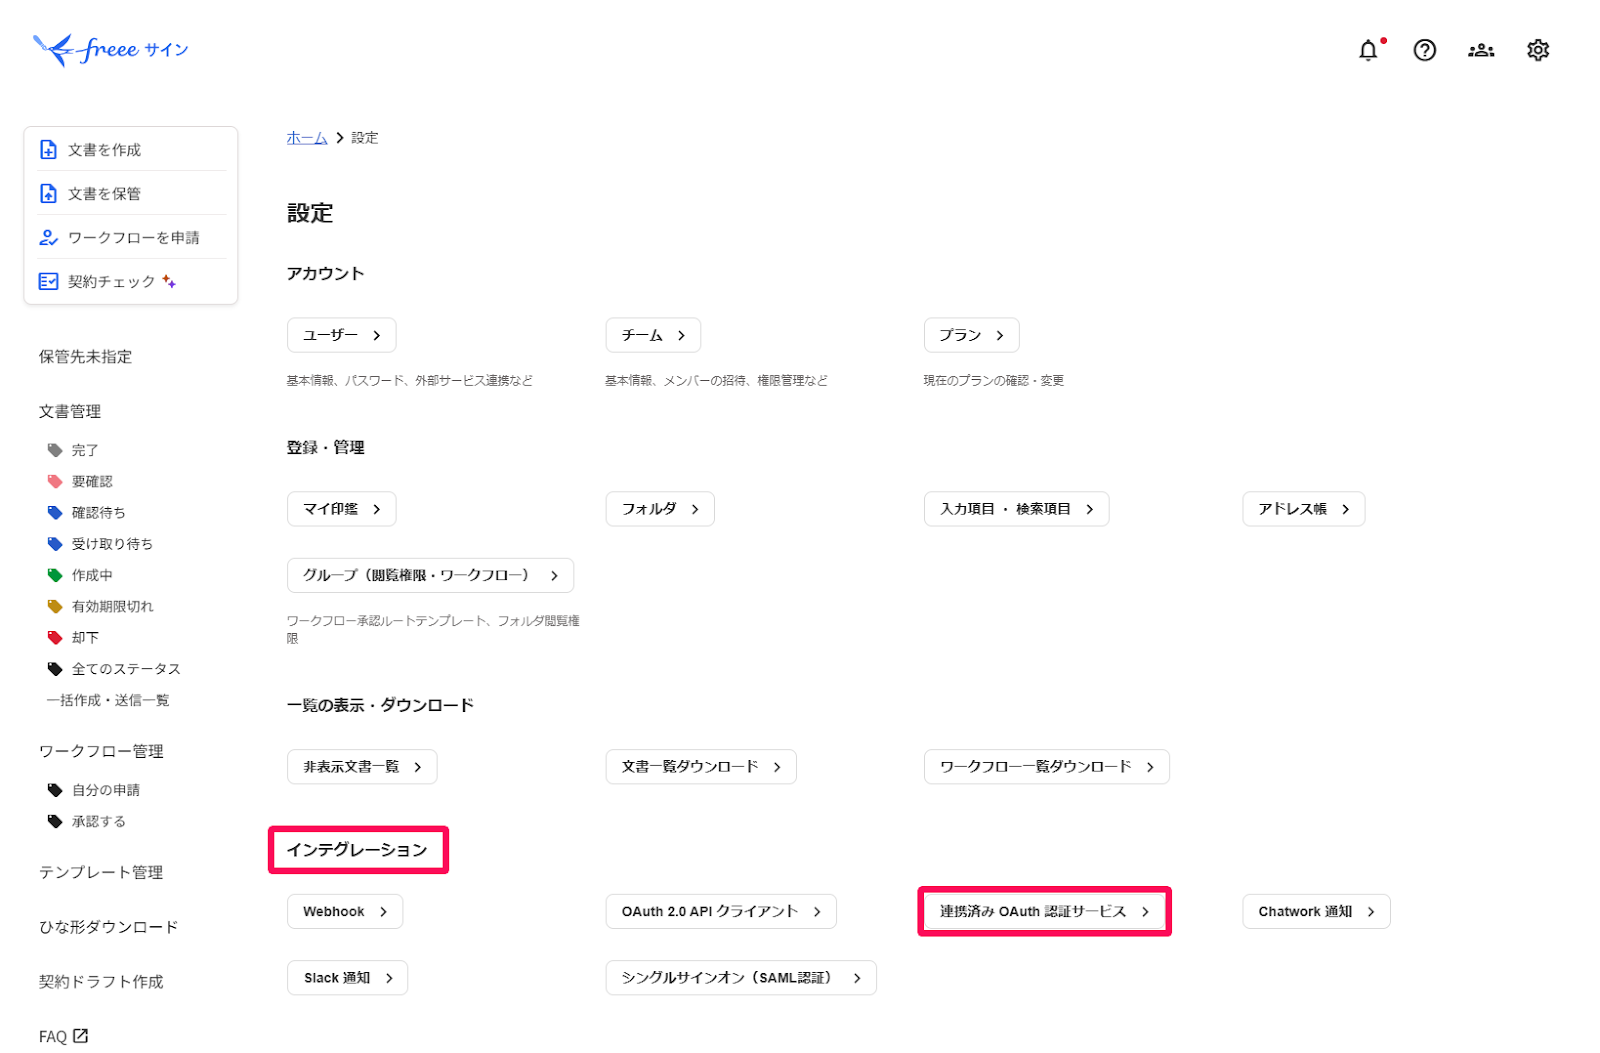Click the ワークフローを申請 label

[134, 238]
